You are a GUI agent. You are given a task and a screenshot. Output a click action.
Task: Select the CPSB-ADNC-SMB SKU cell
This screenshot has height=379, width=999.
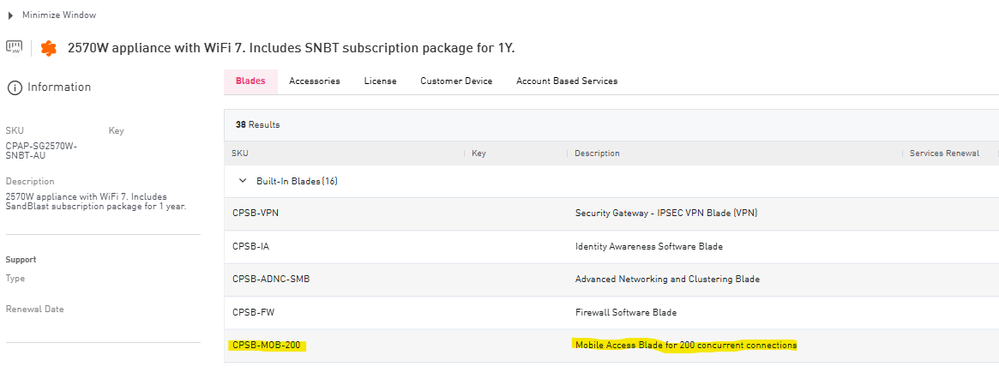tap(271, 280)
